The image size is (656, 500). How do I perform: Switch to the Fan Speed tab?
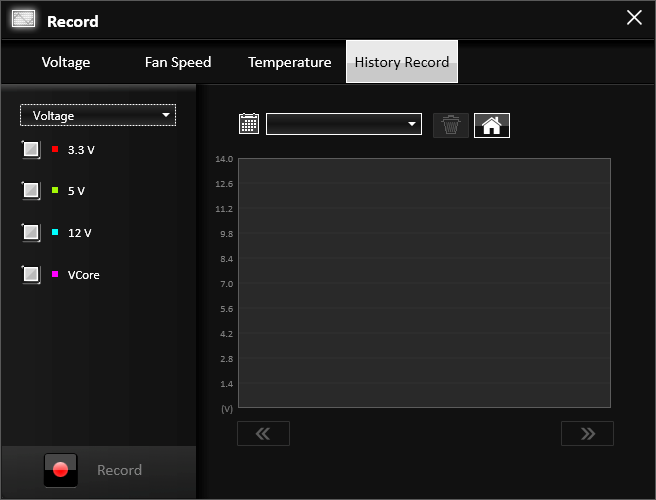coord(178,62)
